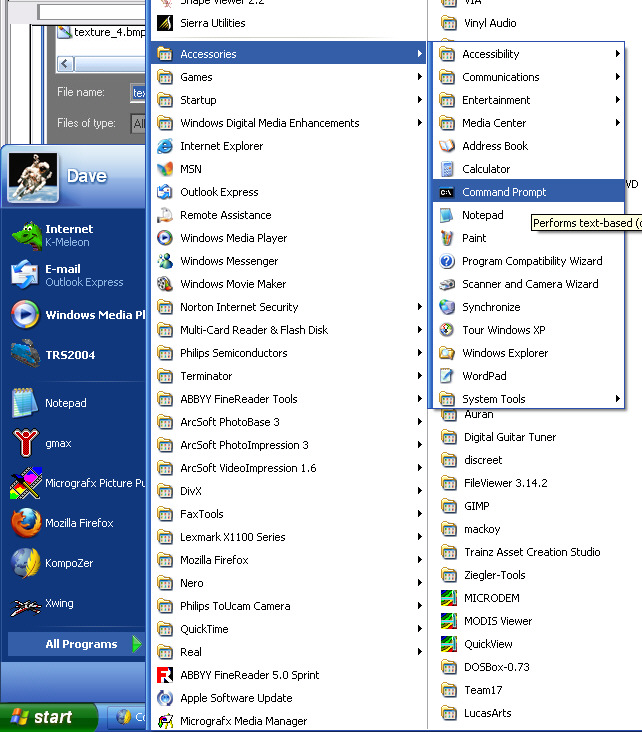Image resolution: width=642 pixels, height=732 pixels.
Task: Launch Windows Movie Maker icon
Action: click(x=165, y=284)
